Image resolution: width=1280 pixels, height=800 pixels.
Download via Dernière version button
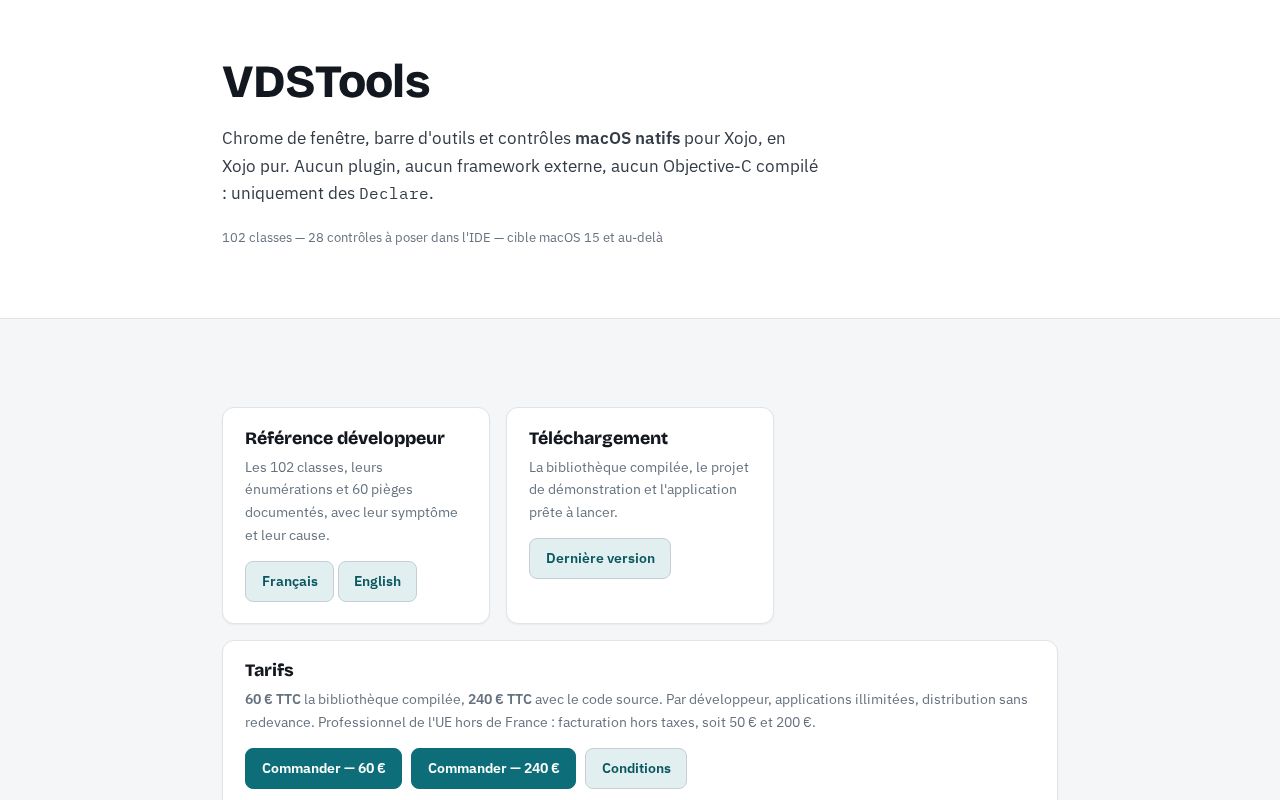(x=600, y=558)
